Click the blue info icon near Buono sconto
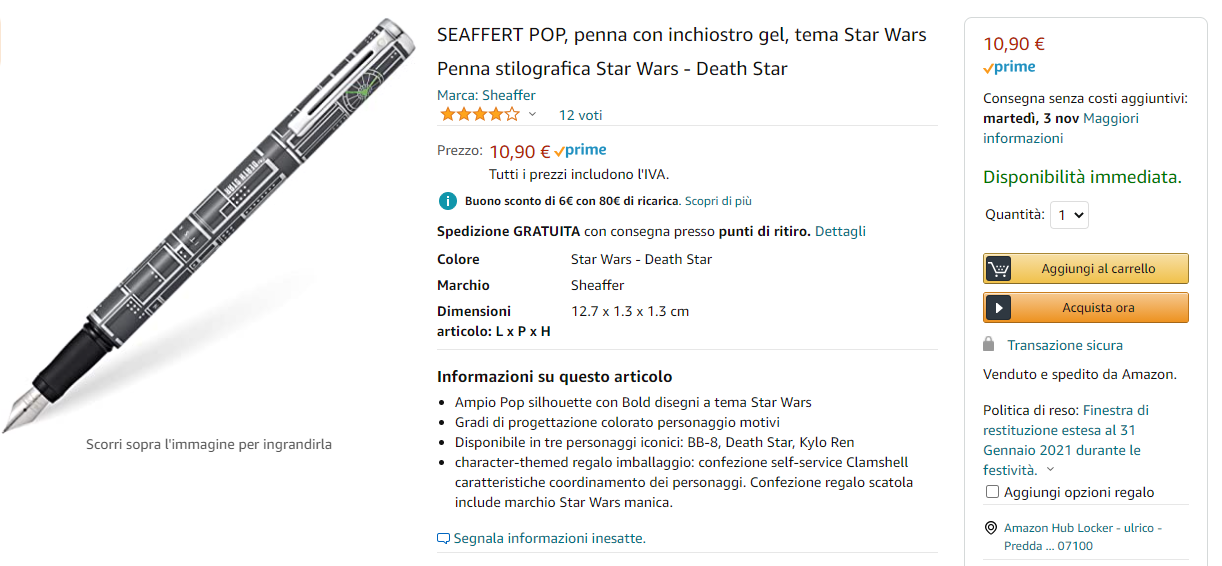1222x566 pixels. coord(448,201)
